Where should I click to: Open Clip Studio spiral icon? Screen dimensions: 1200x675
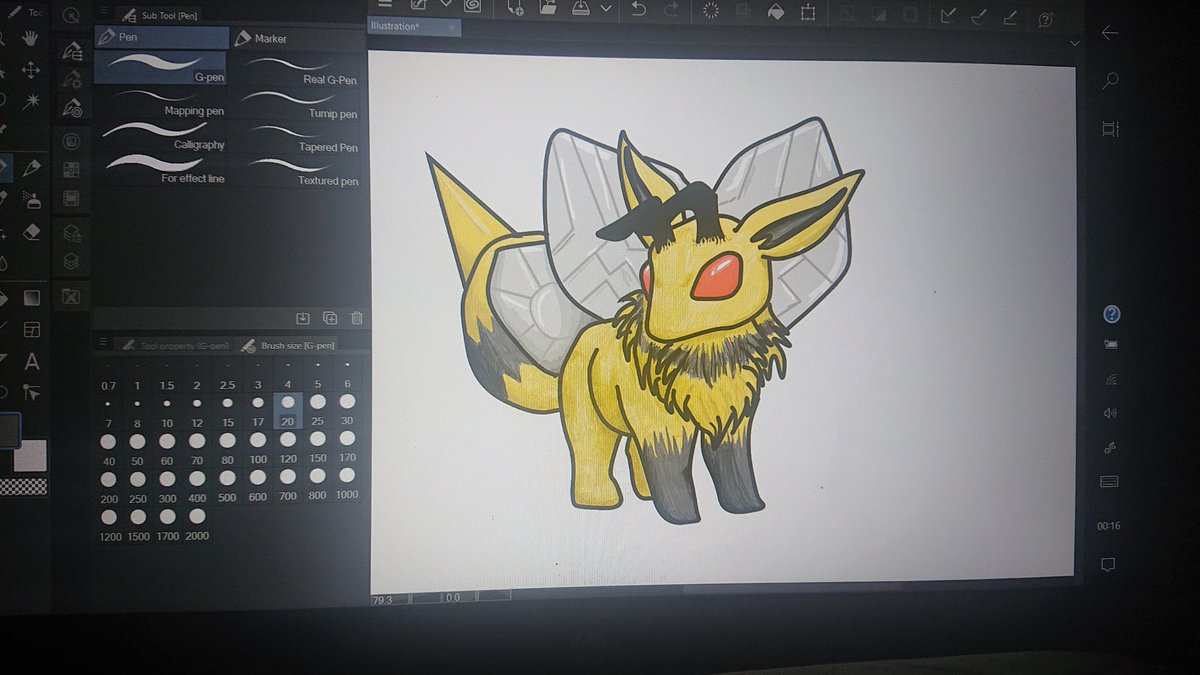[x=471, y=5]
